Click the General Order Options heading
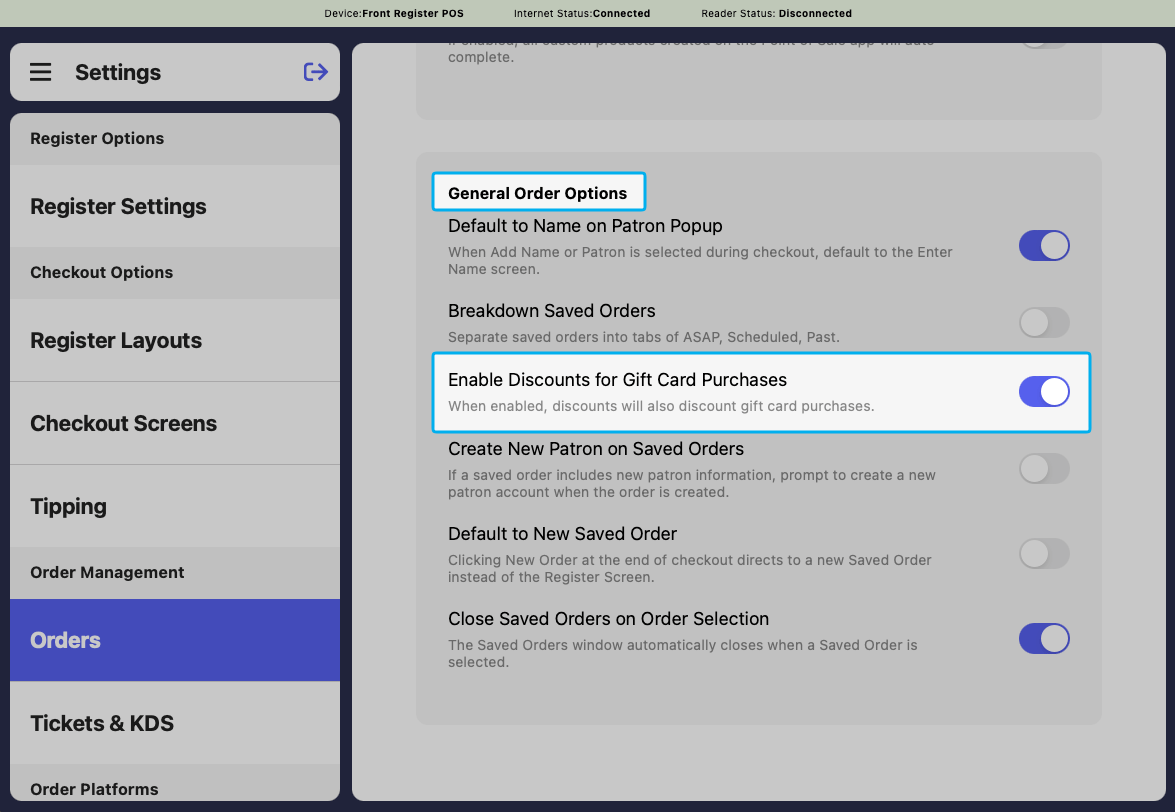The height and width of the screenshot is (812, 1175). pos(537,193)
